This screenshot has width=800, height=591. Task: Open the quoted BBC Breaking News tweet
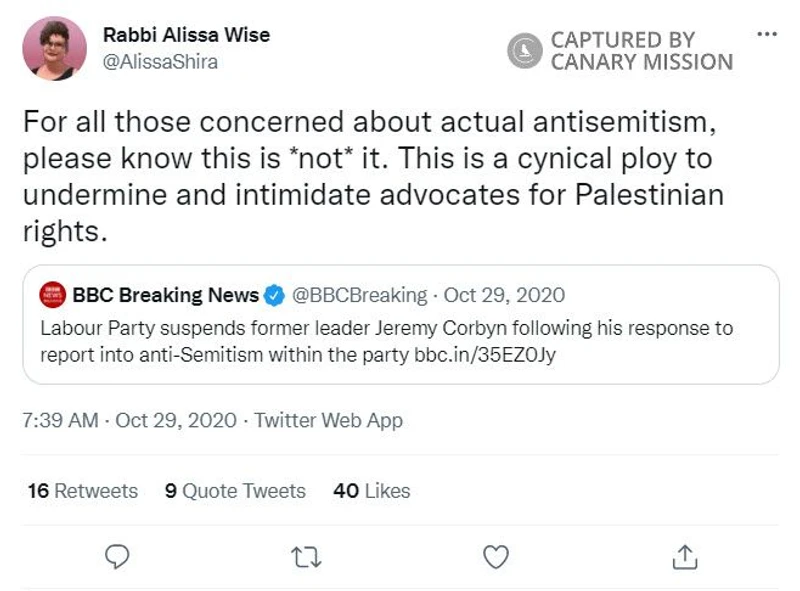[400, 340]
